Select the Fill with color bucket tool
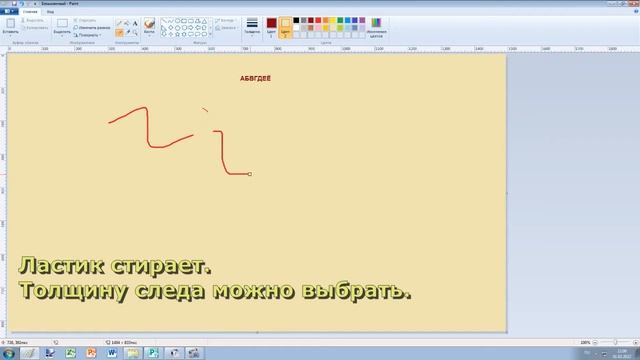Screen dimensions: 640x360 click(x=127, y=23)
